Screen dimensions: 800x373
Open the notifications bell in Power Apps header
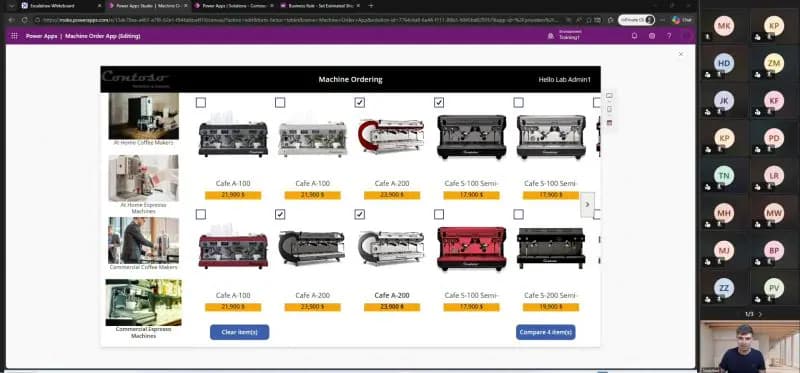tap(634, 36)
